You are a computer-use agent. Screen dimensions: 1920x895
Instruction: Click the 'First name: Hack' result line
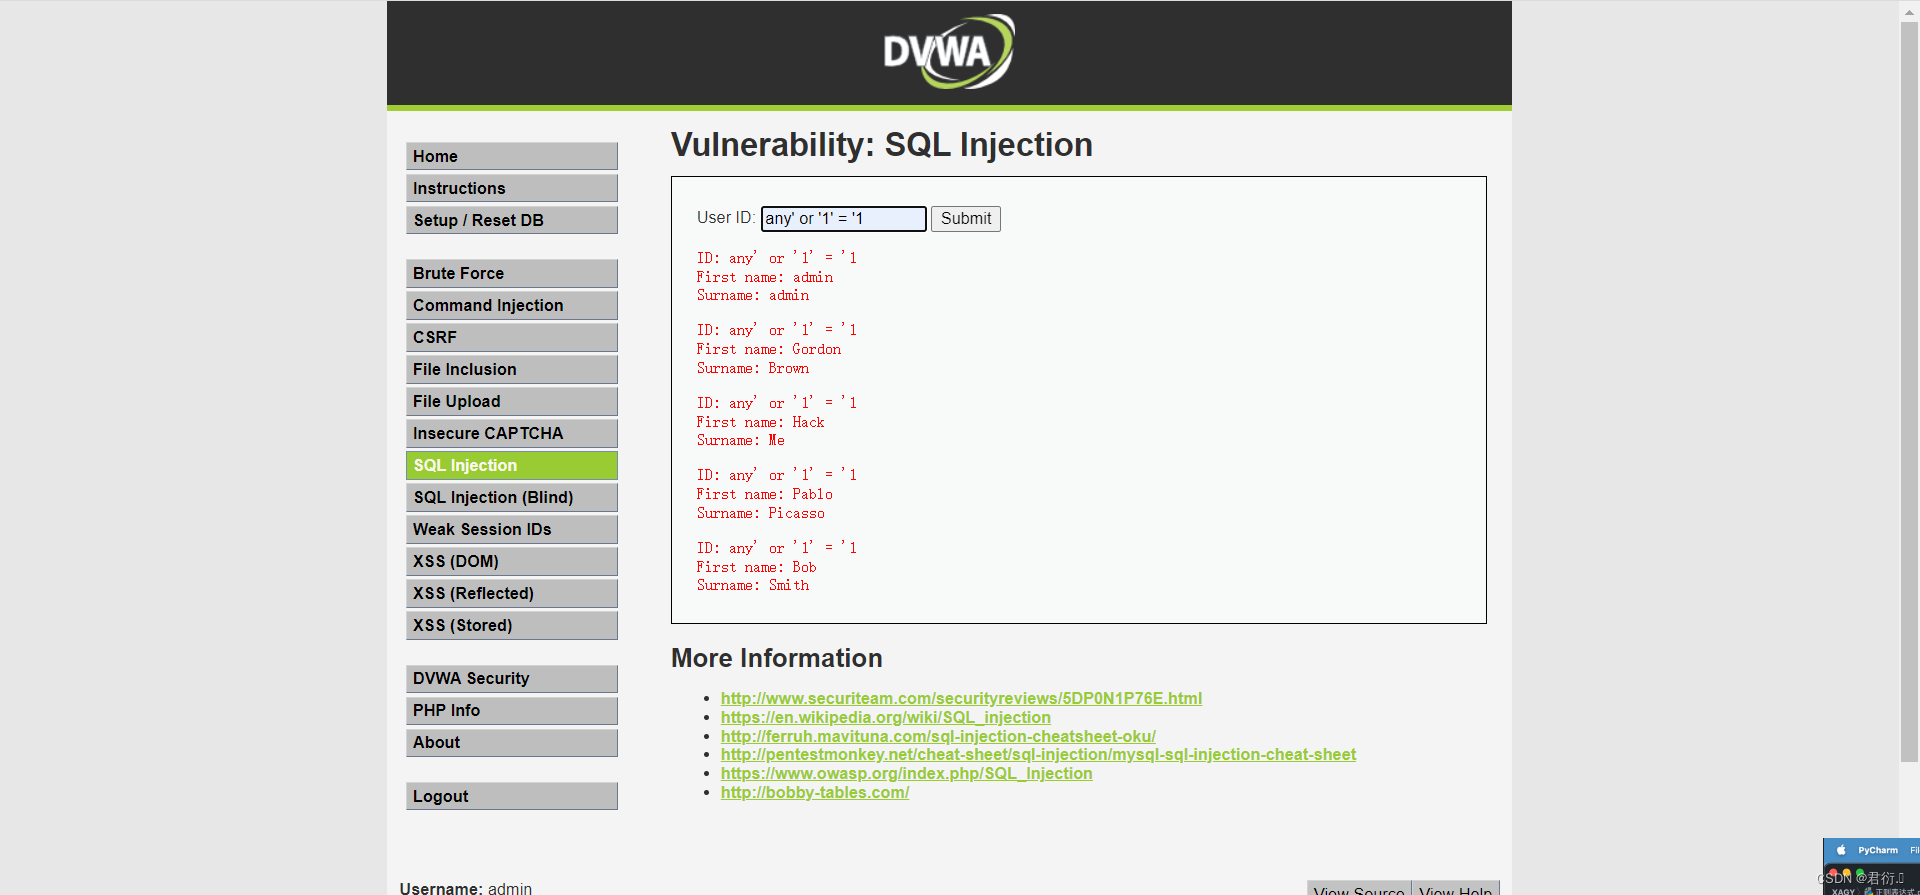(761, 422)
